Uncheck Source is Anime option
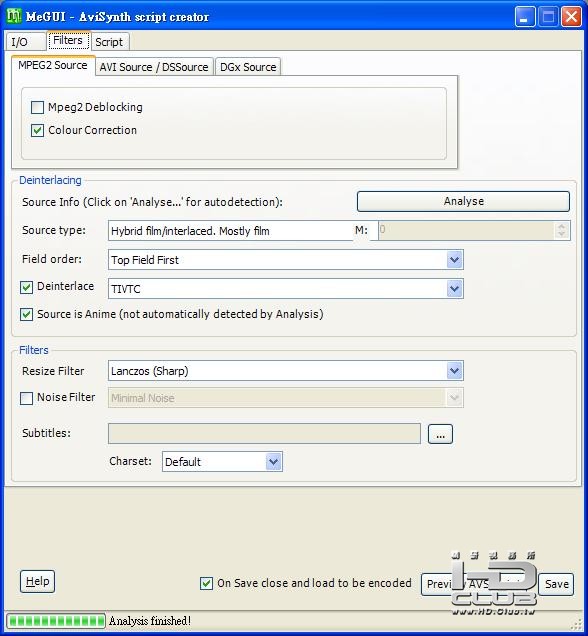 pos(26,315)
